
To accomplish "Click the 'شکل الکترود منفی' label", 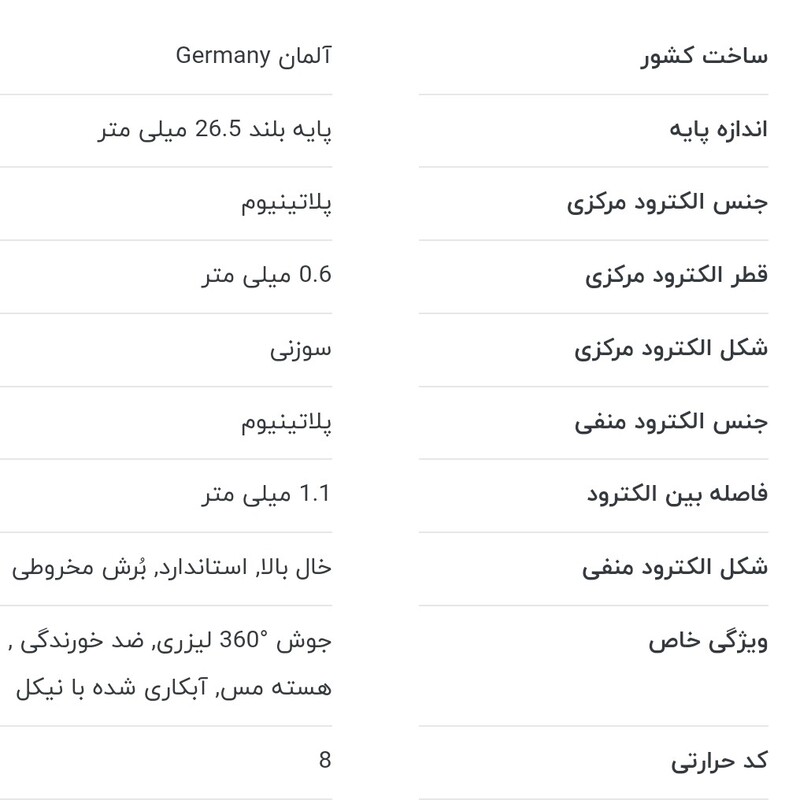I will click(675, 567).
